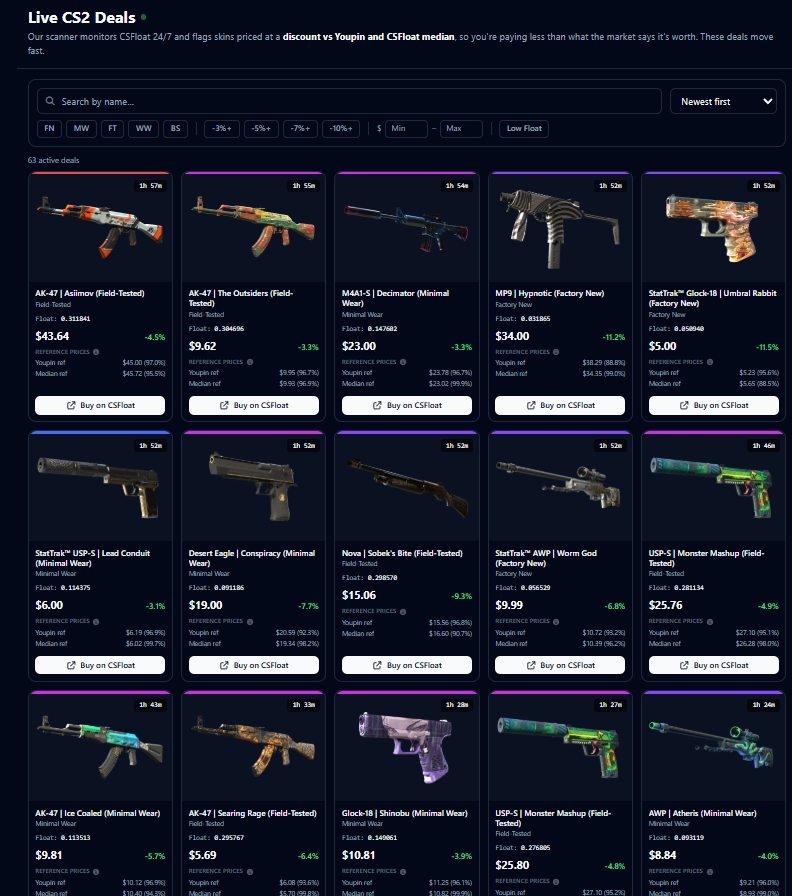Click info icon on AWP Atheris reference prices
This screenshot has width=792, height=896.
710,872
